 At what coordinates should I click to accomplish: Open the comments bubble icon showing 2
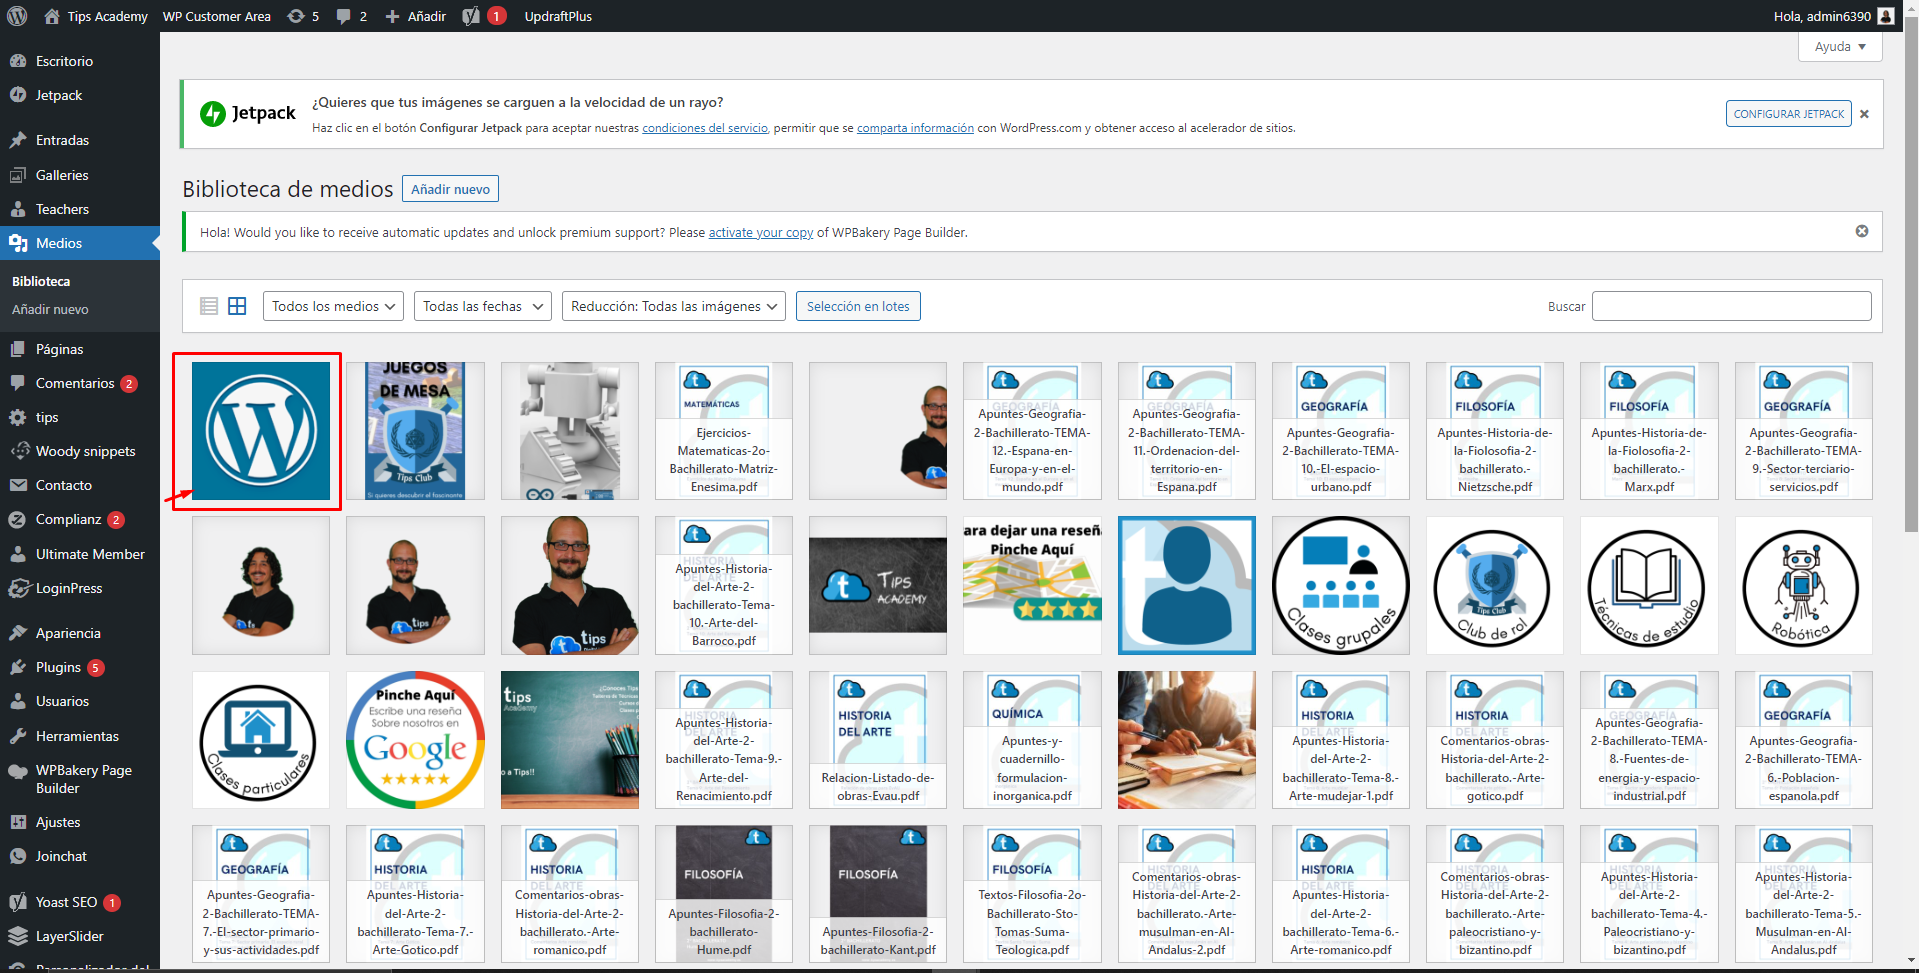352,16
